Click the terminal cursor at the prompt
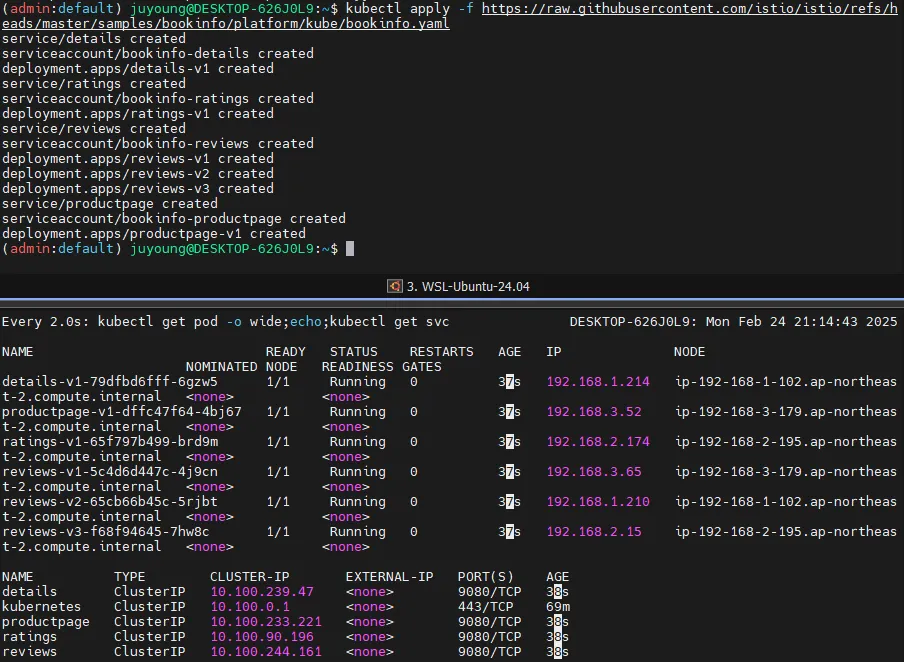 [350, 249]
